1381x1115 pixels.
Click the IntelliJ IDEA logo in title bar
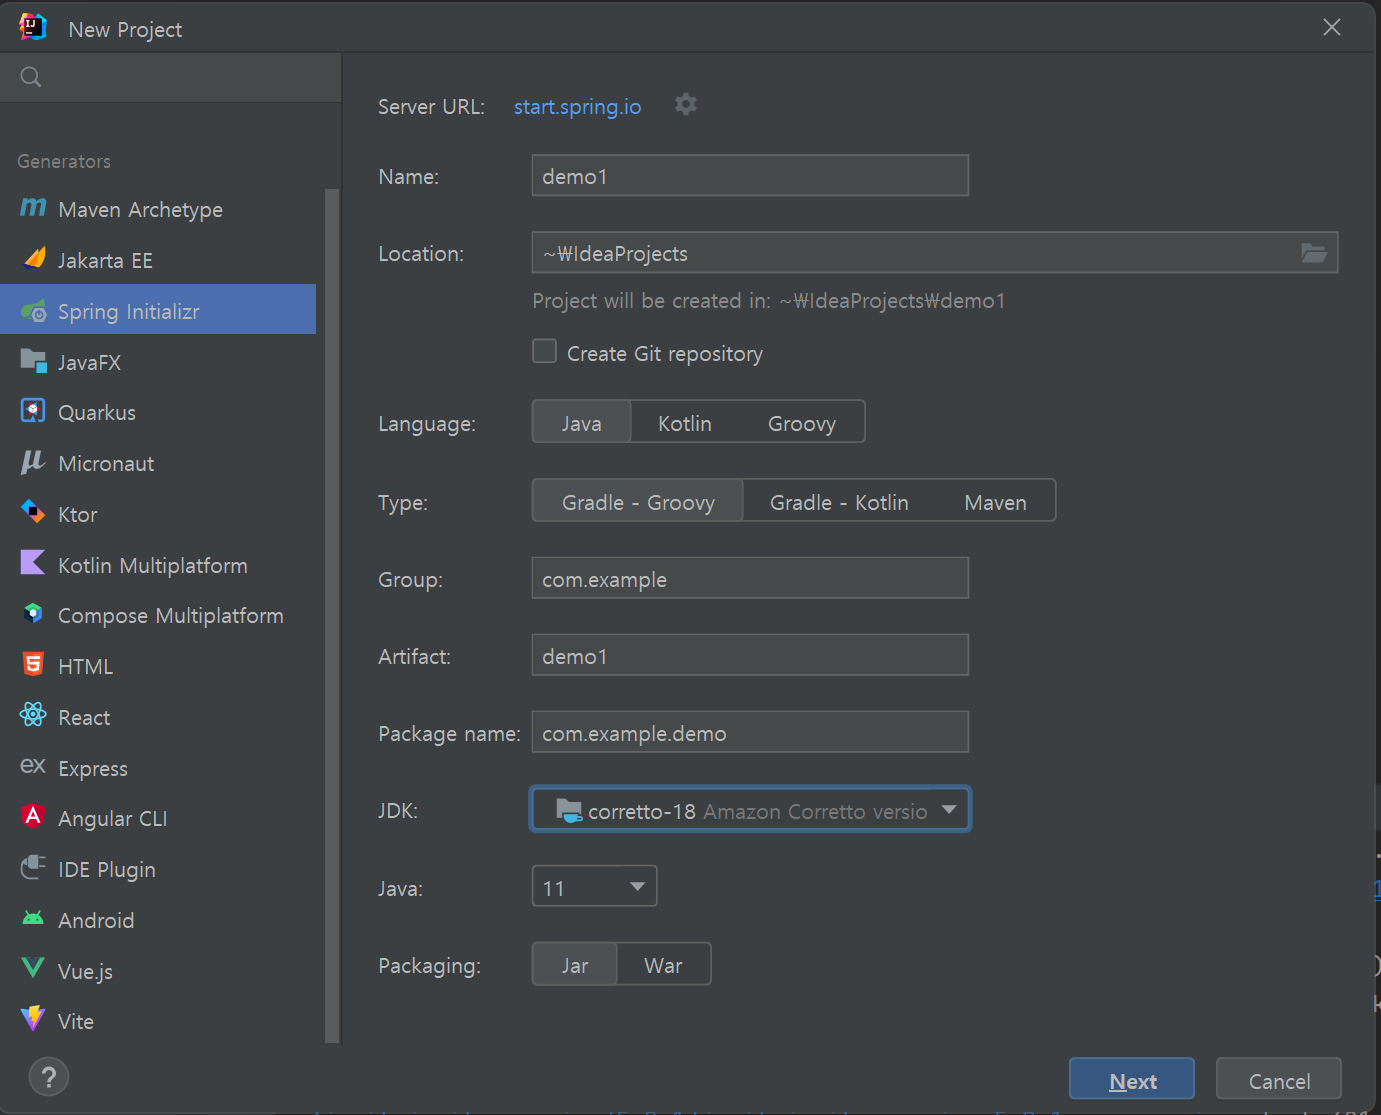(33, 27)
